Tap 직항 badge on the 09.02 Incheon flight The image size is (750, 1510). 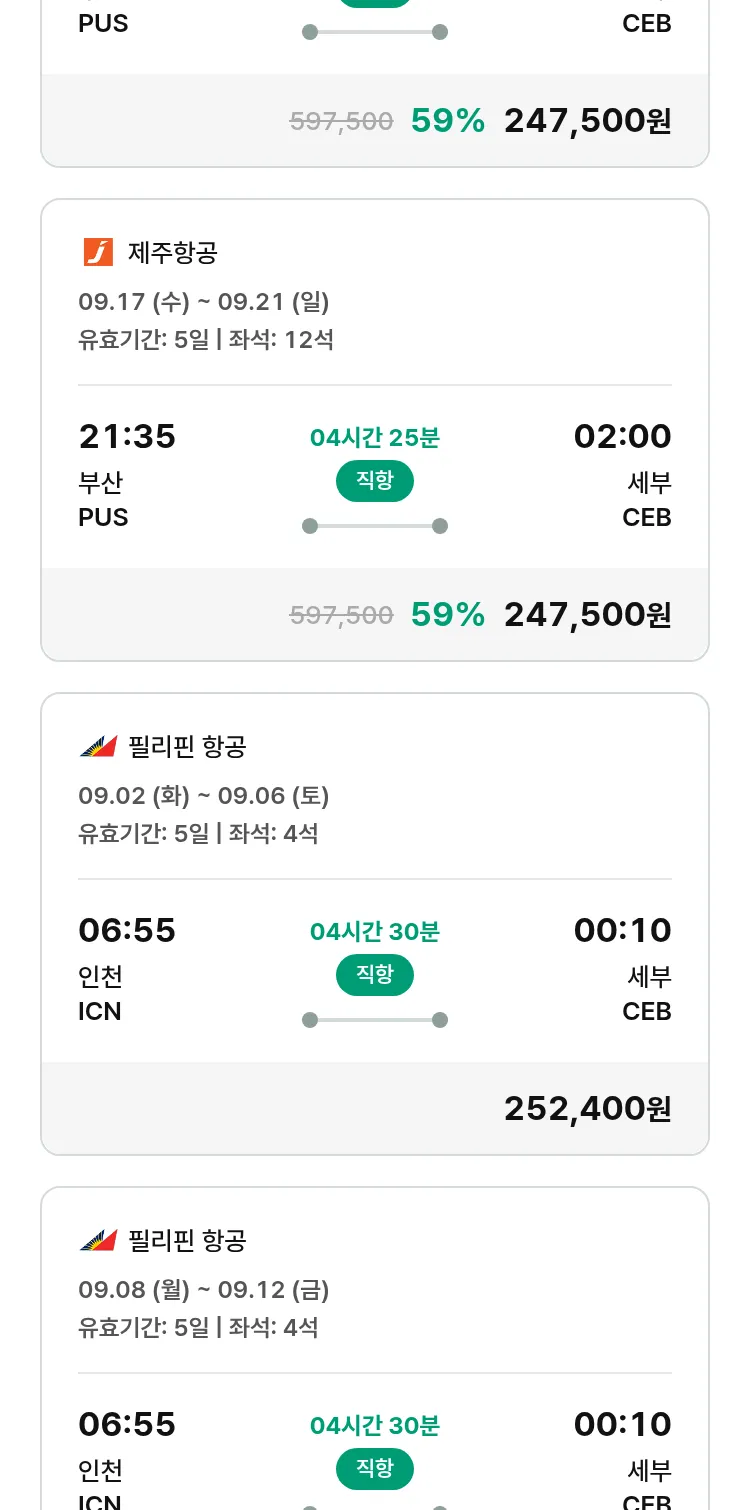tap(374, 975)
